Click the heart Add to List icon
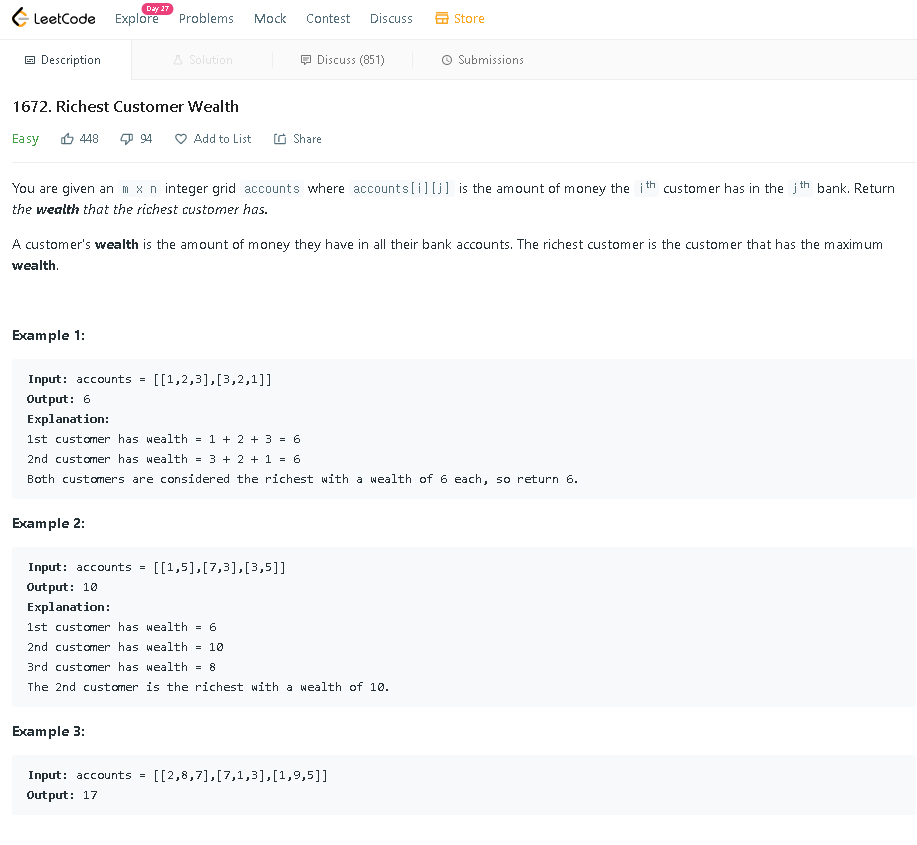Screen dimensions: 917x845 181,139
